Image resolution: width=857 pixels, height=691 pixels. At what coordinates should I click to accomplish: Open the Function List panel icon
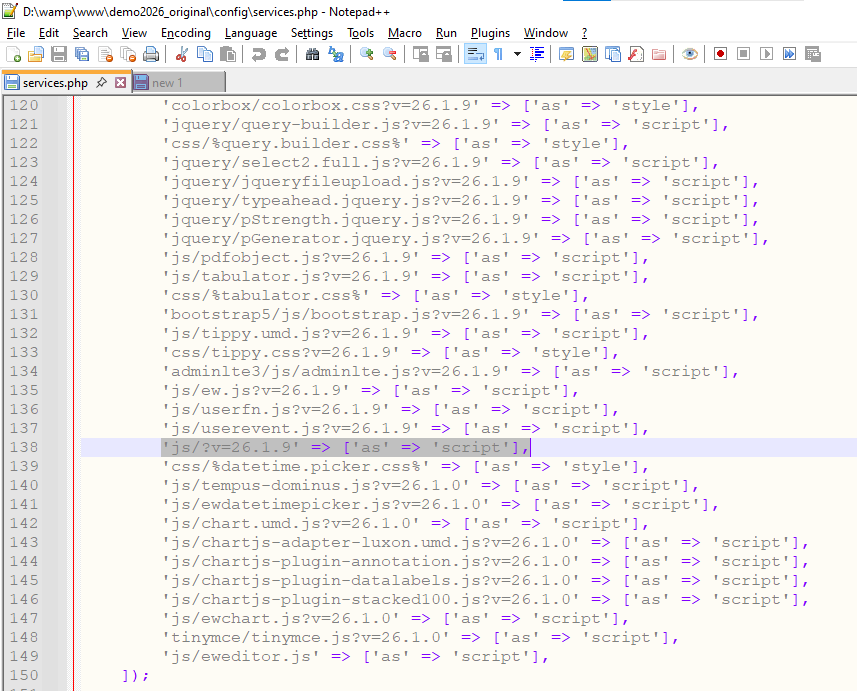coord(636,54)
